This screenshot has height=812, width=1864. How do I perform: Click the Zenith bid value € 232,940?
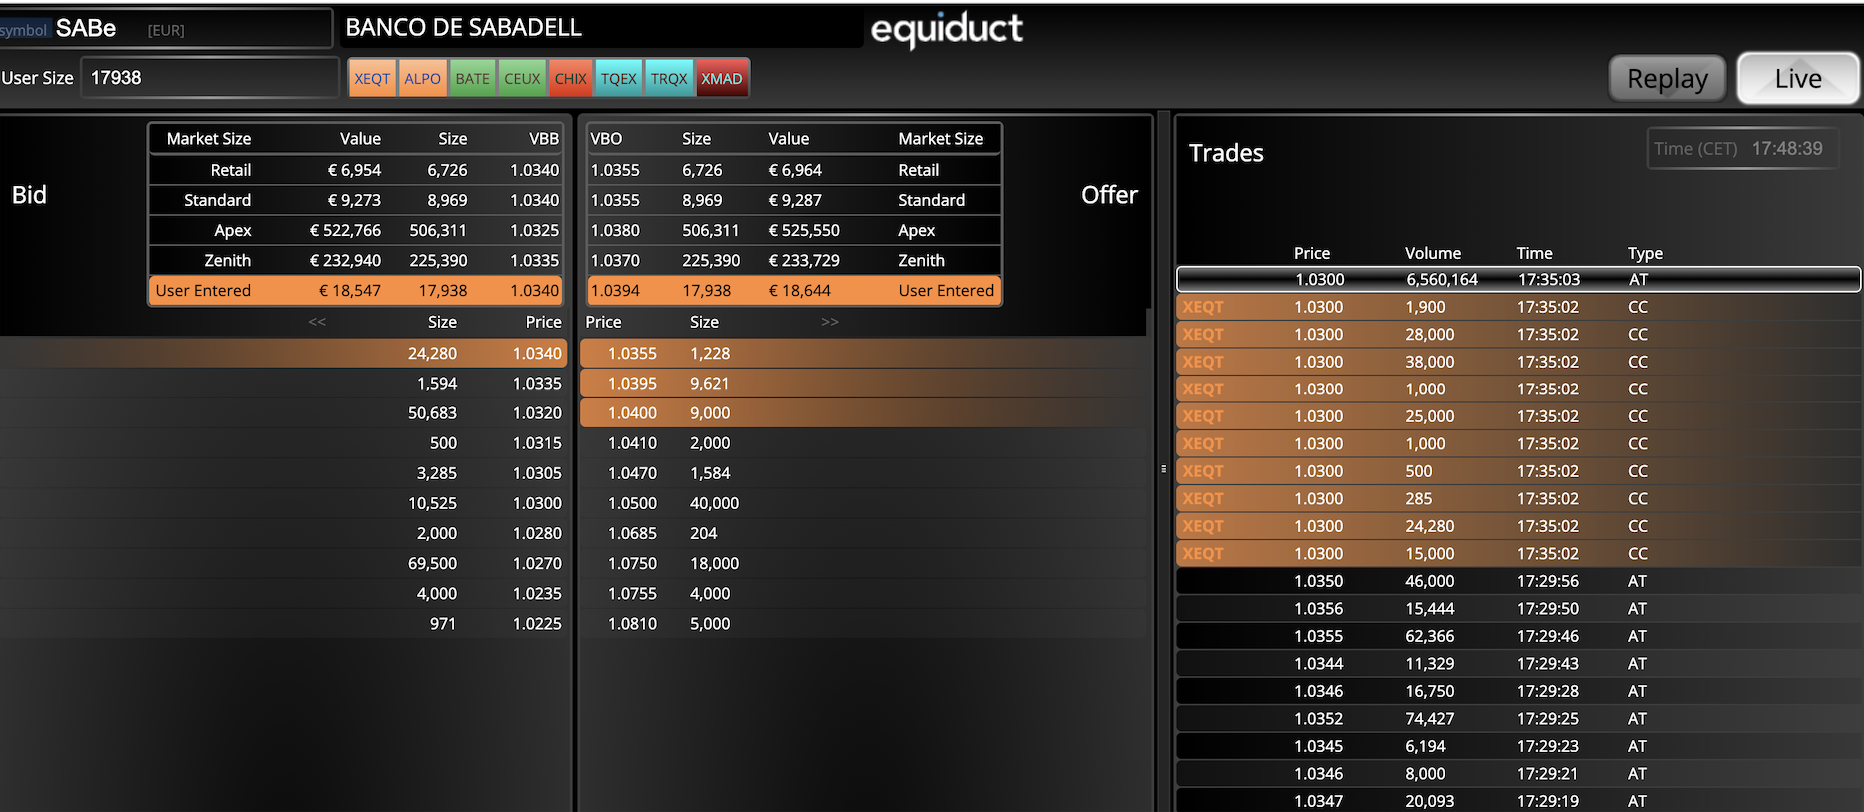coord(345,260)
